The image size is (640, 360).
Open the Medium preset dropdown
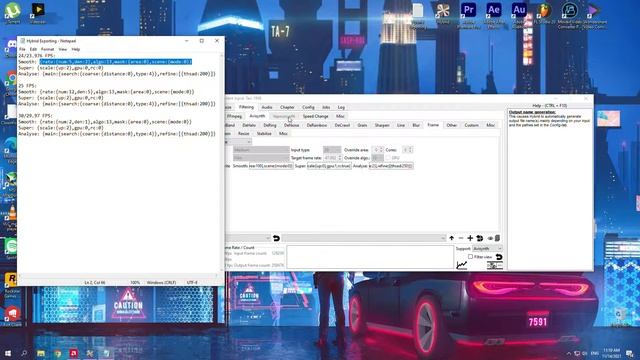261,150
